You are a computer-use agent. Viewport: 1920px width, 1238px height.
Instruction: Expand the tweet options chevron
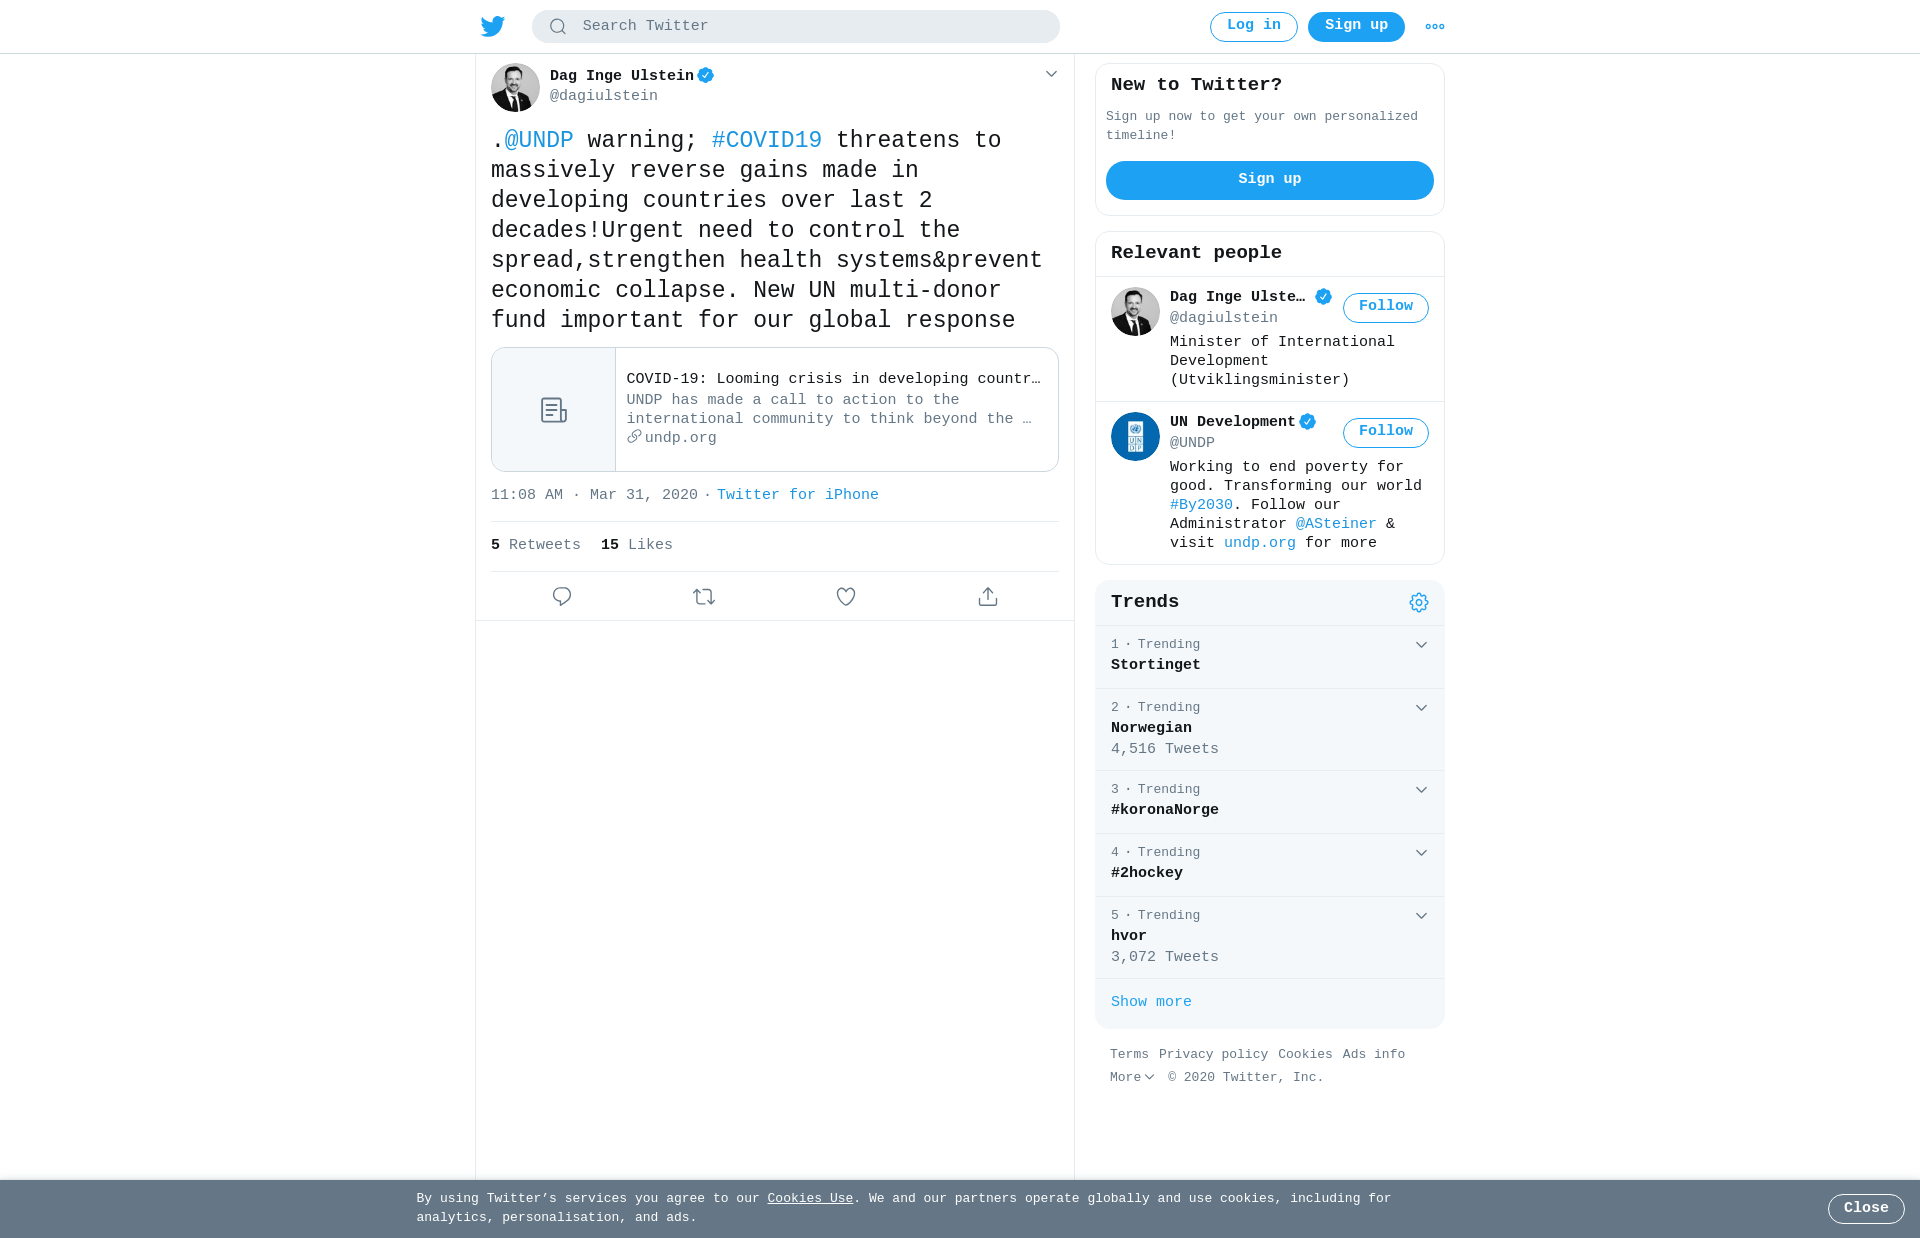[1051, 74]
